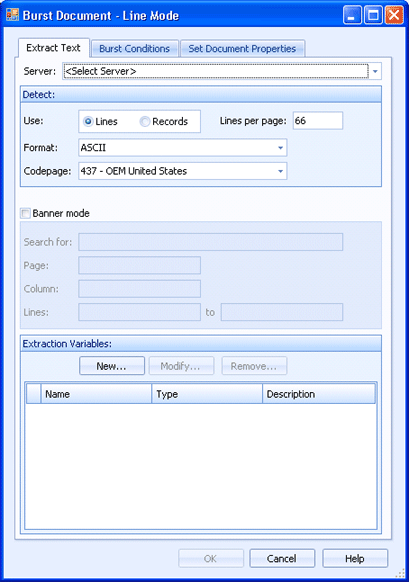The image size is (409, 582).
Task: Open the Burst Conditions tab
Action: click(x=135, y=49)
